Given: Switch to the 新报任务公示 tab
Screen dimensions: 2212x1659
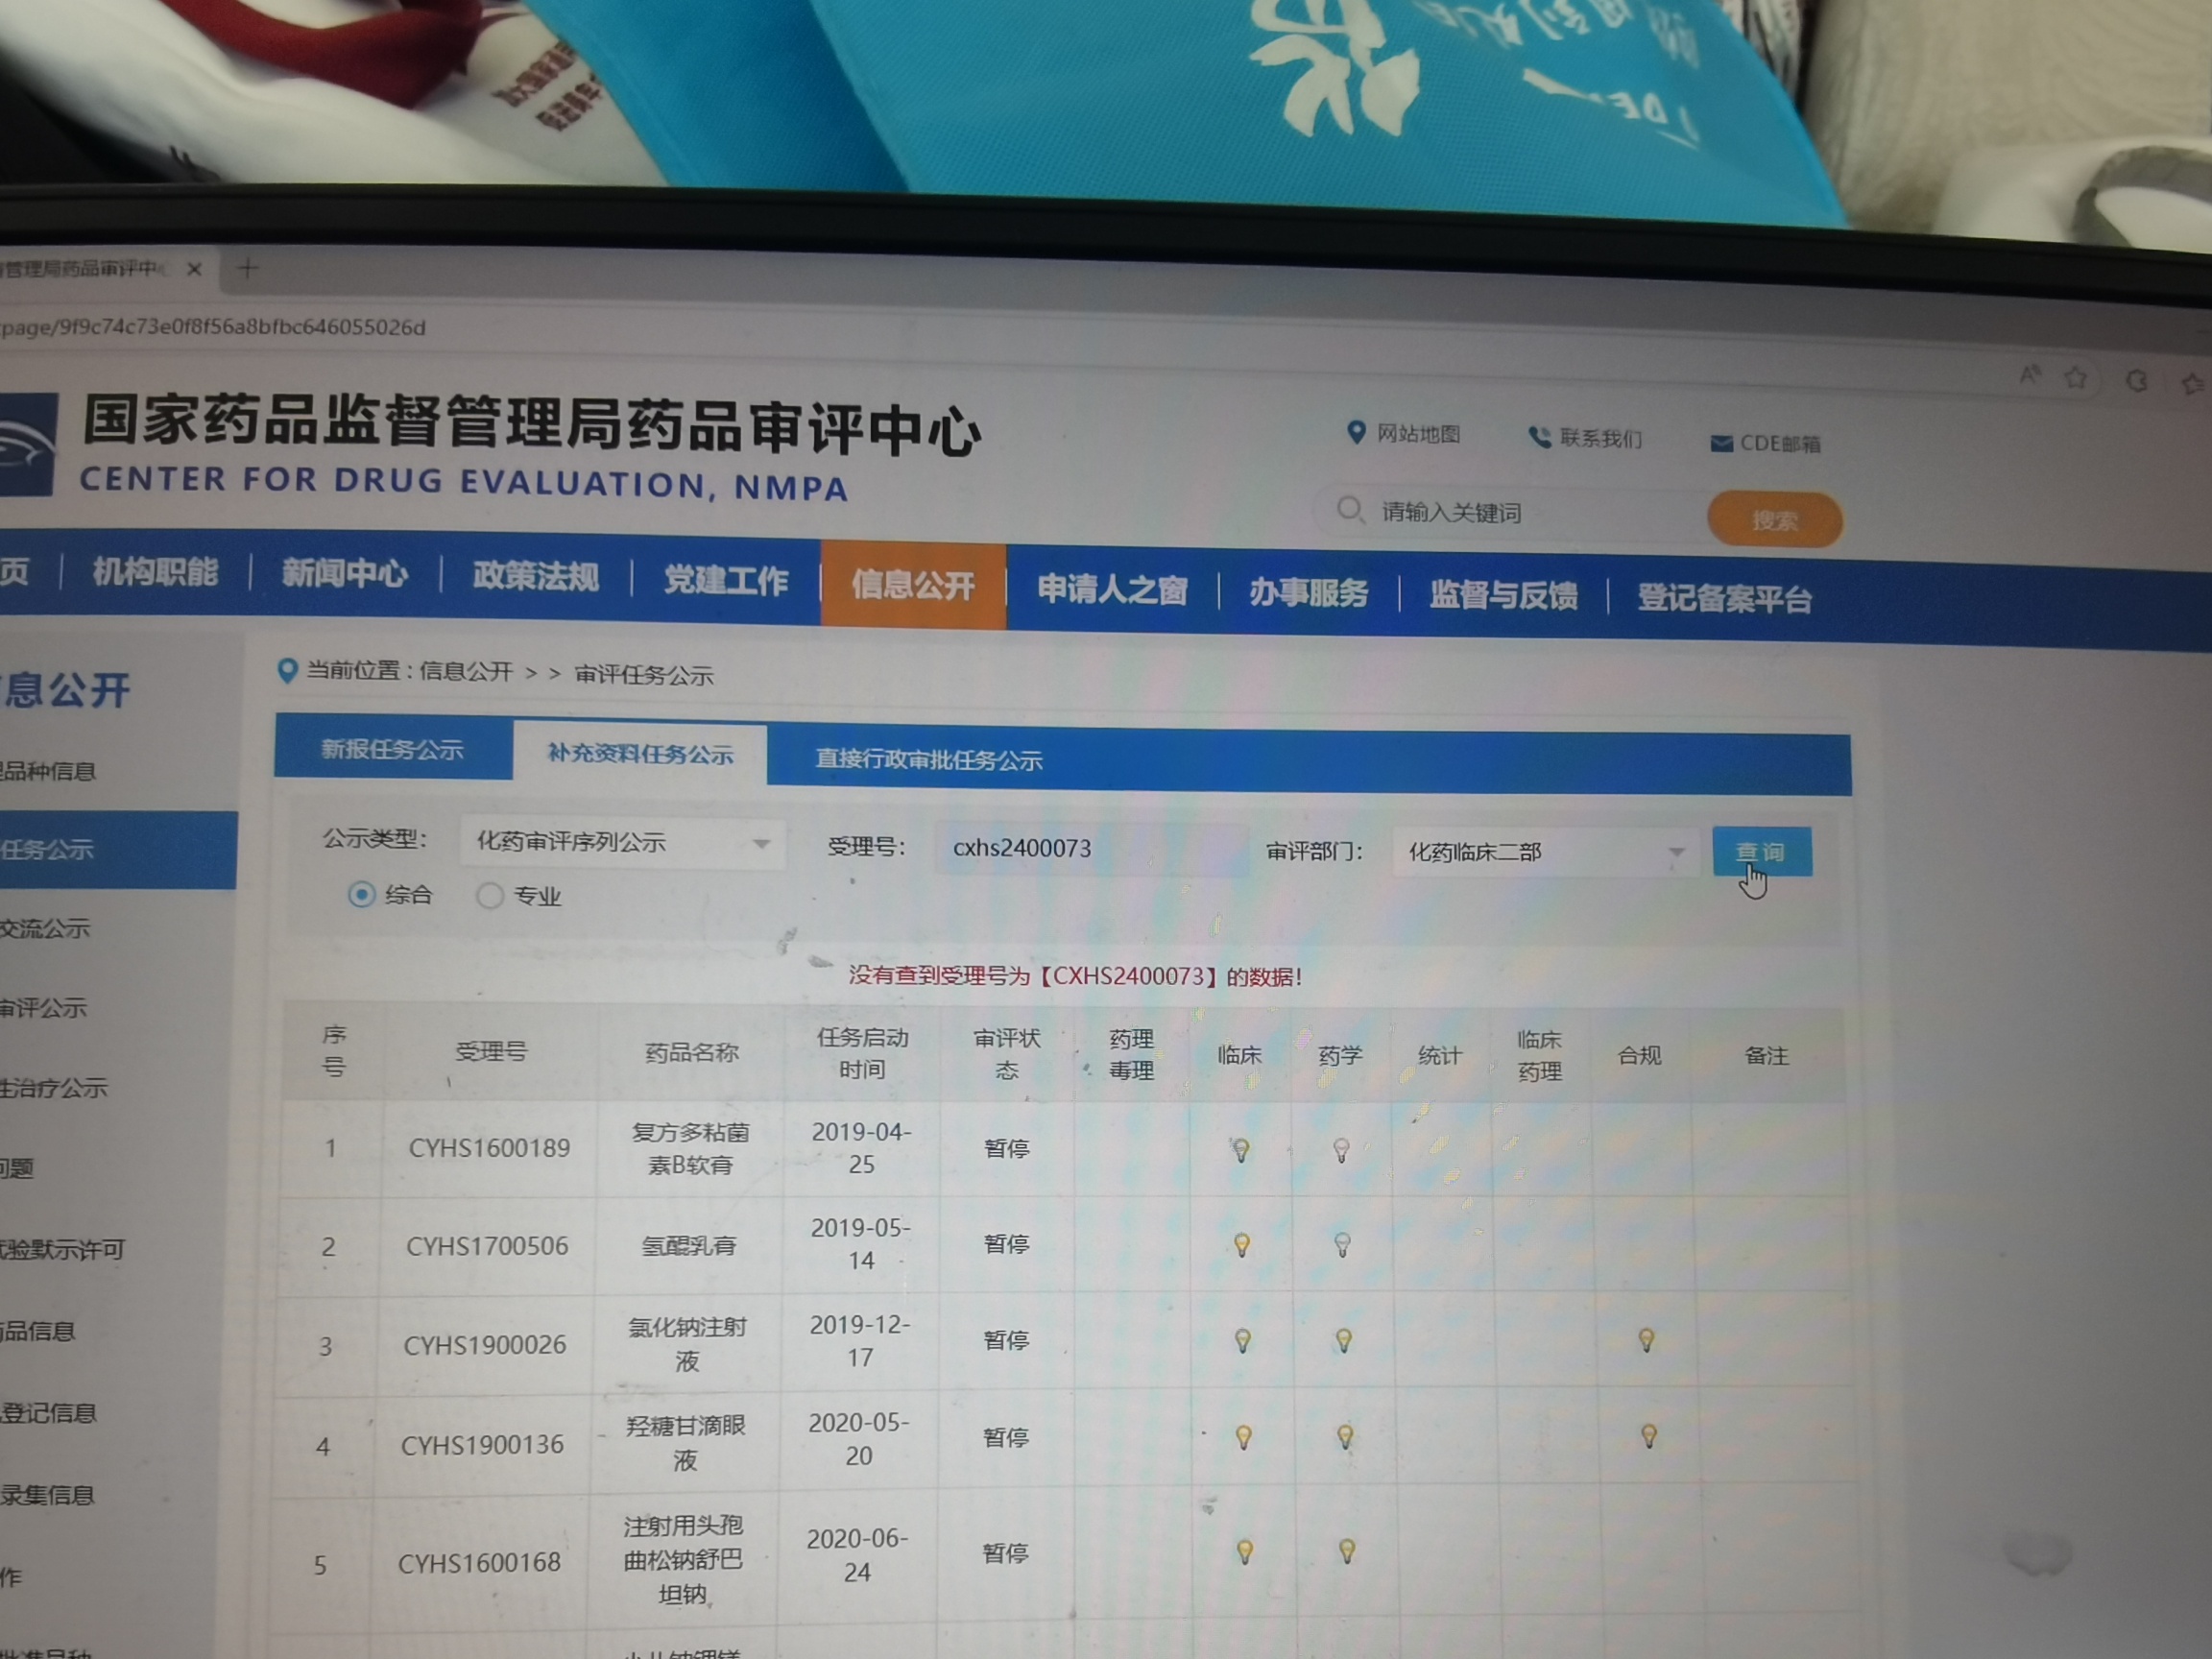Looking at the screenshot, I should point(392,749).
